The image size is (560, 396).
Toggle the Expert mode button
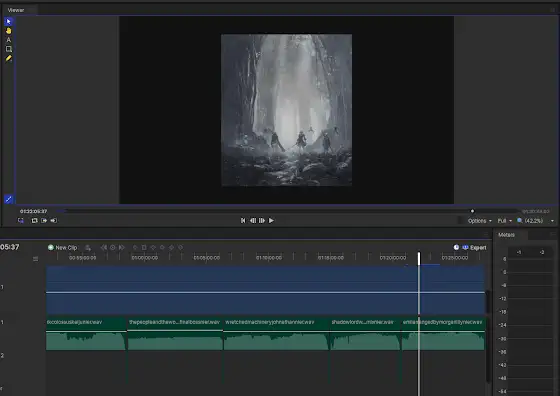(x=474, y=247)
